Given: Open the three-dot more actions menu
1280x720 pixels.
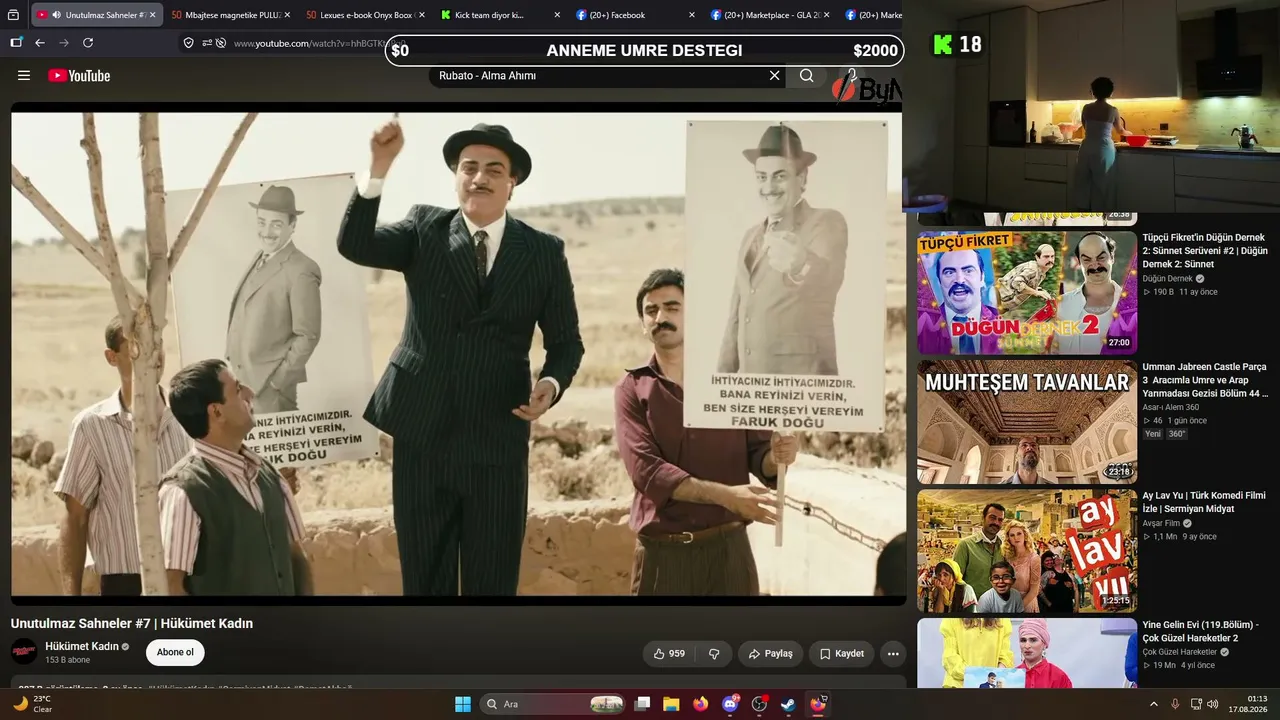Looking at the screenshot, I should point(893,654).
